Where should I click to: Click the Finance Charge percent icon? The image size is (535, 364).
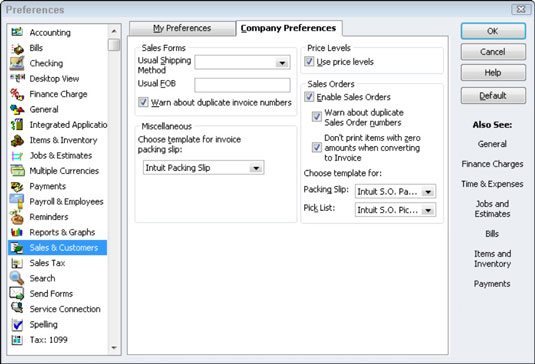[17, 94]
